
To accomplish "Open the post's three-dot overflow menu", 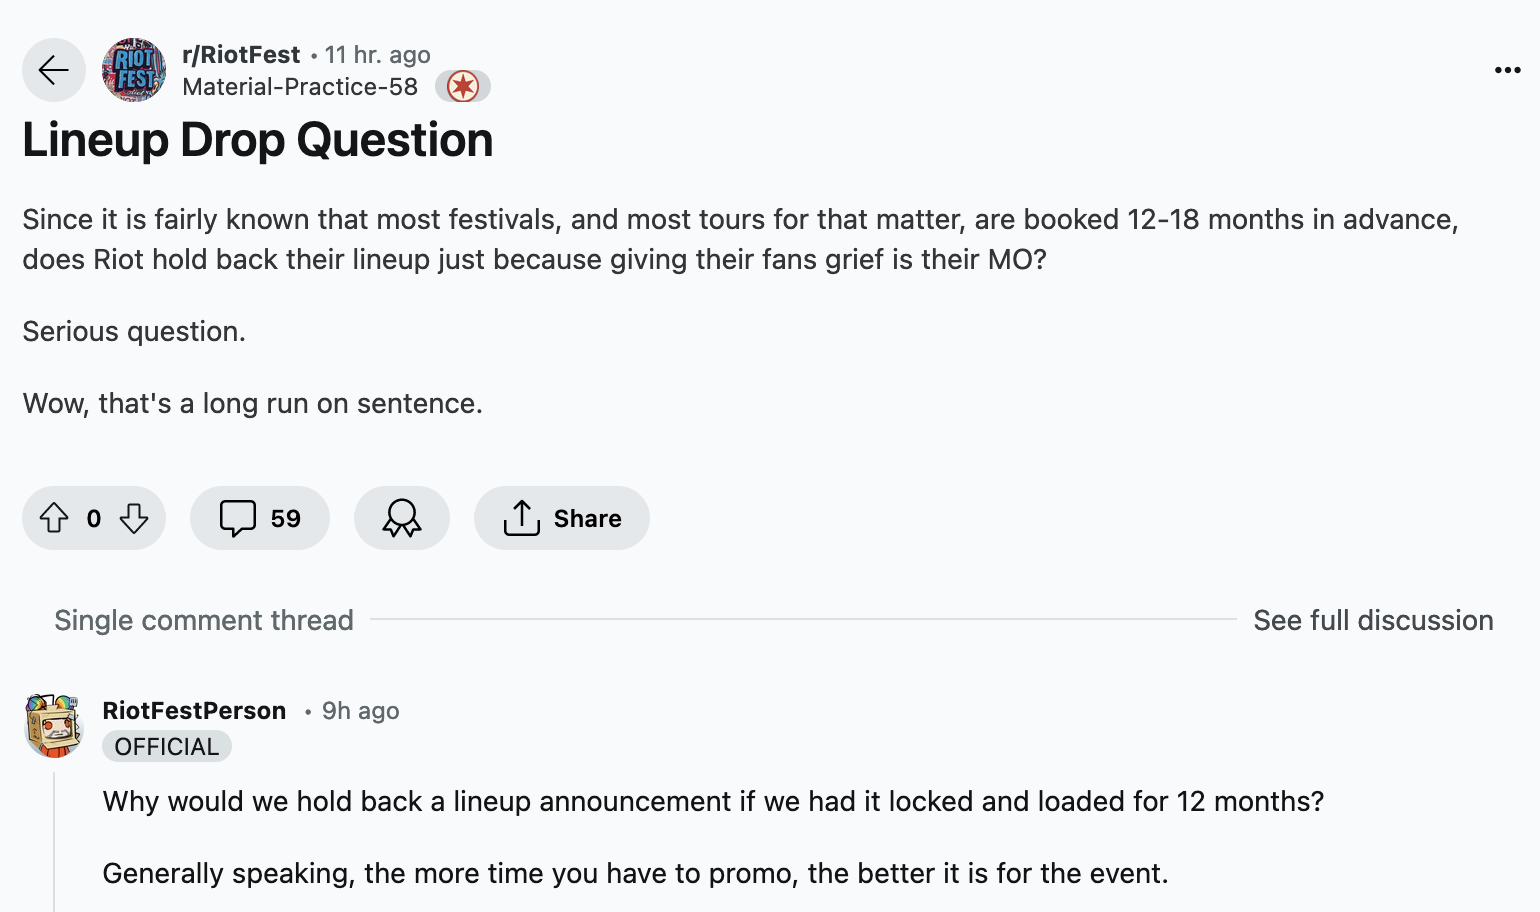I will (1507, 70).
